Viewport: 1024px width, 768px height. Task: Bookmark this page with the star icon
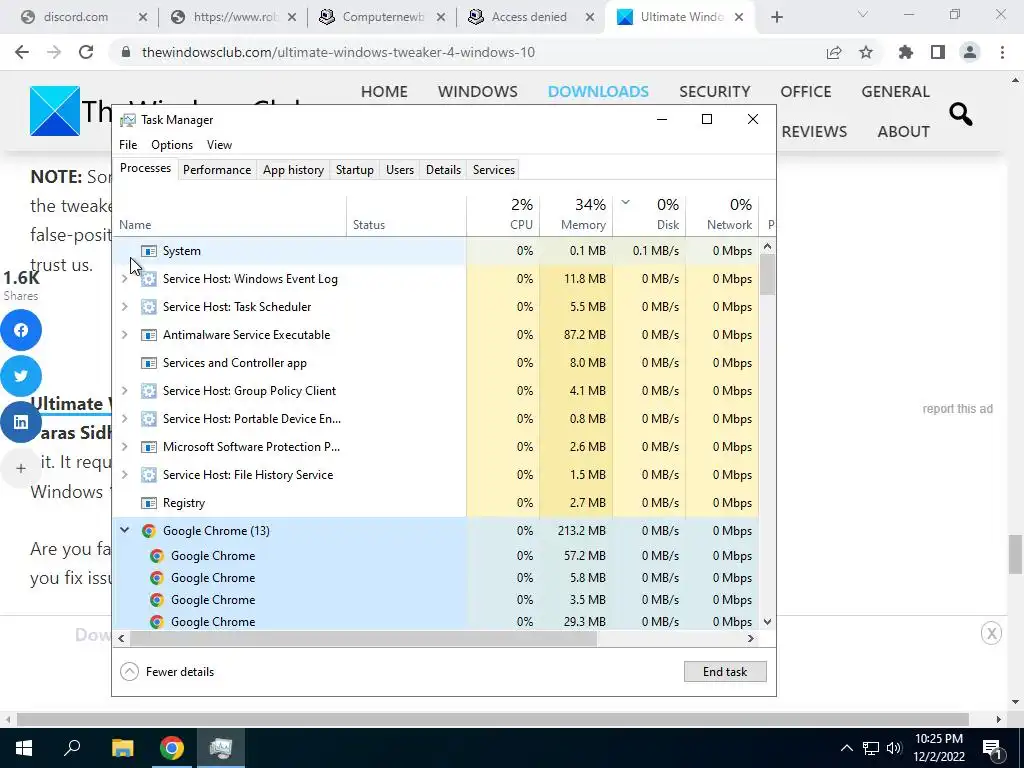866,52
